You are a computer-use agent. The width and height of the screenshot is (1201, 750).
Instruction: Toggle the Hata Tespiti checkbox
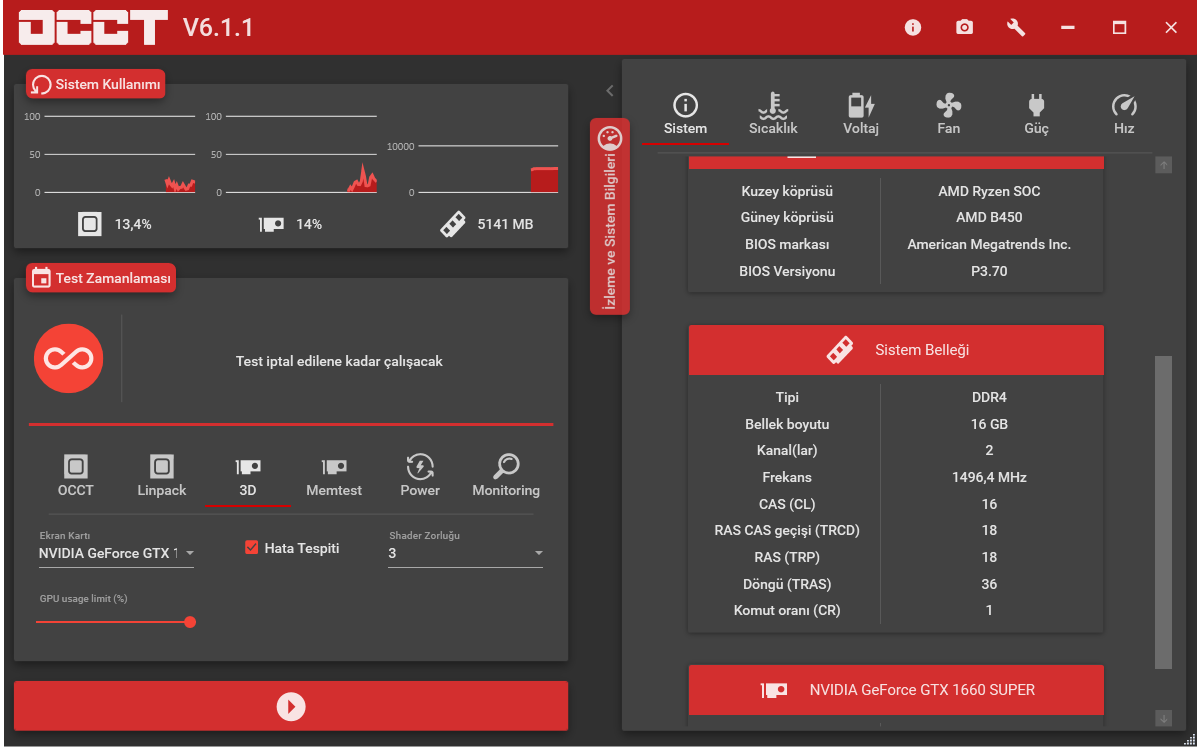(x=251, y=547)
